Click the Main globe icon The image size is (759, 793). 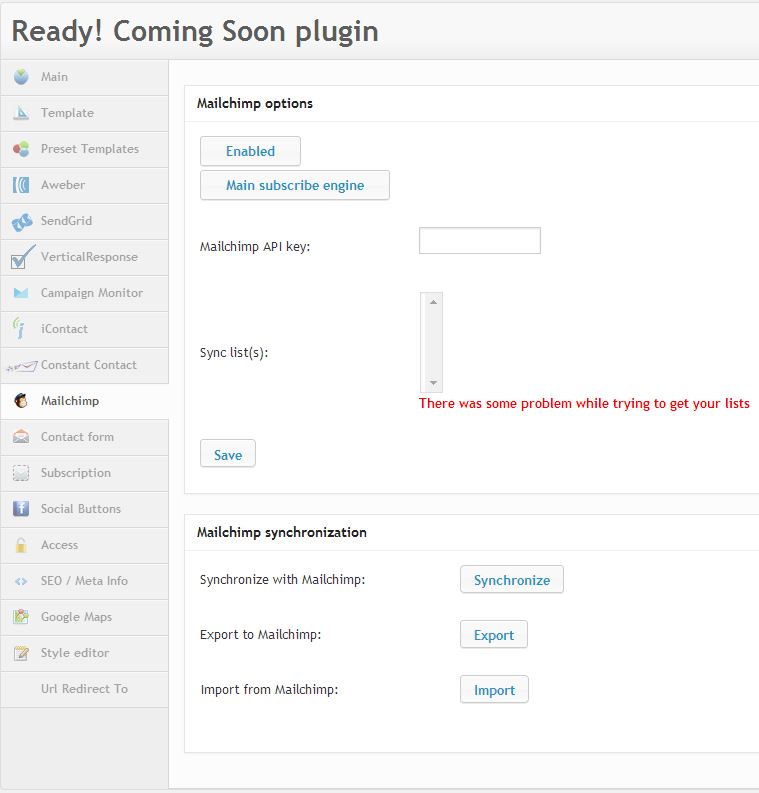pos(21,77)
